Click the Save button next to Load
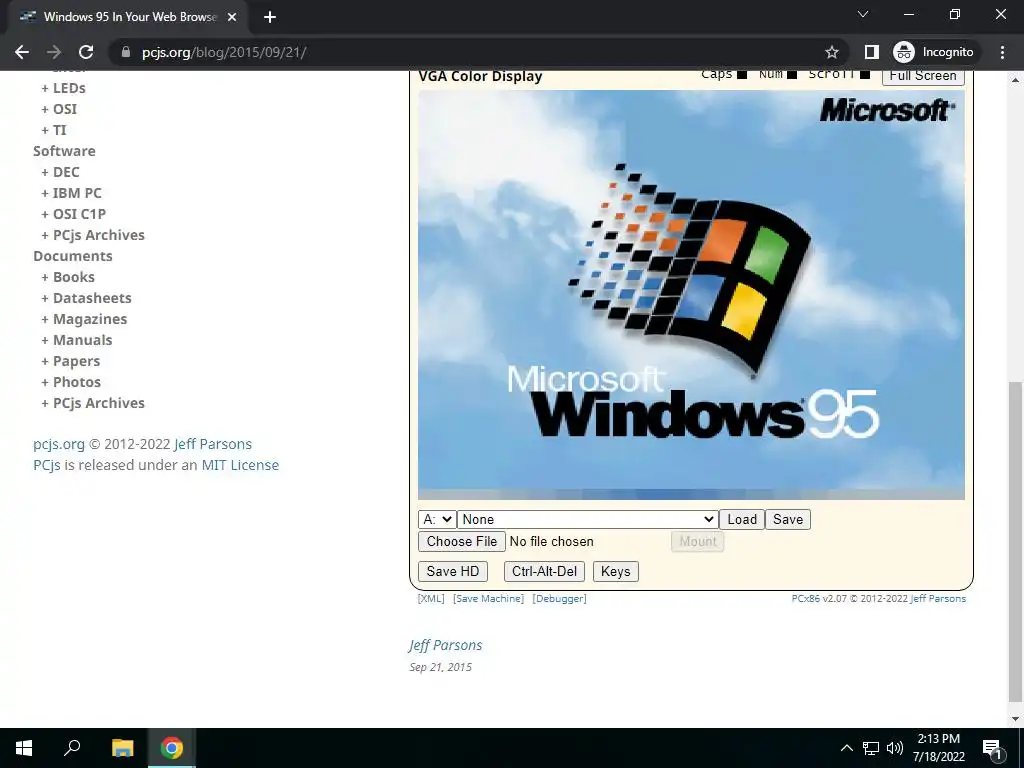The width and height of the screenshot is (1024, 768). pos(788,519)
